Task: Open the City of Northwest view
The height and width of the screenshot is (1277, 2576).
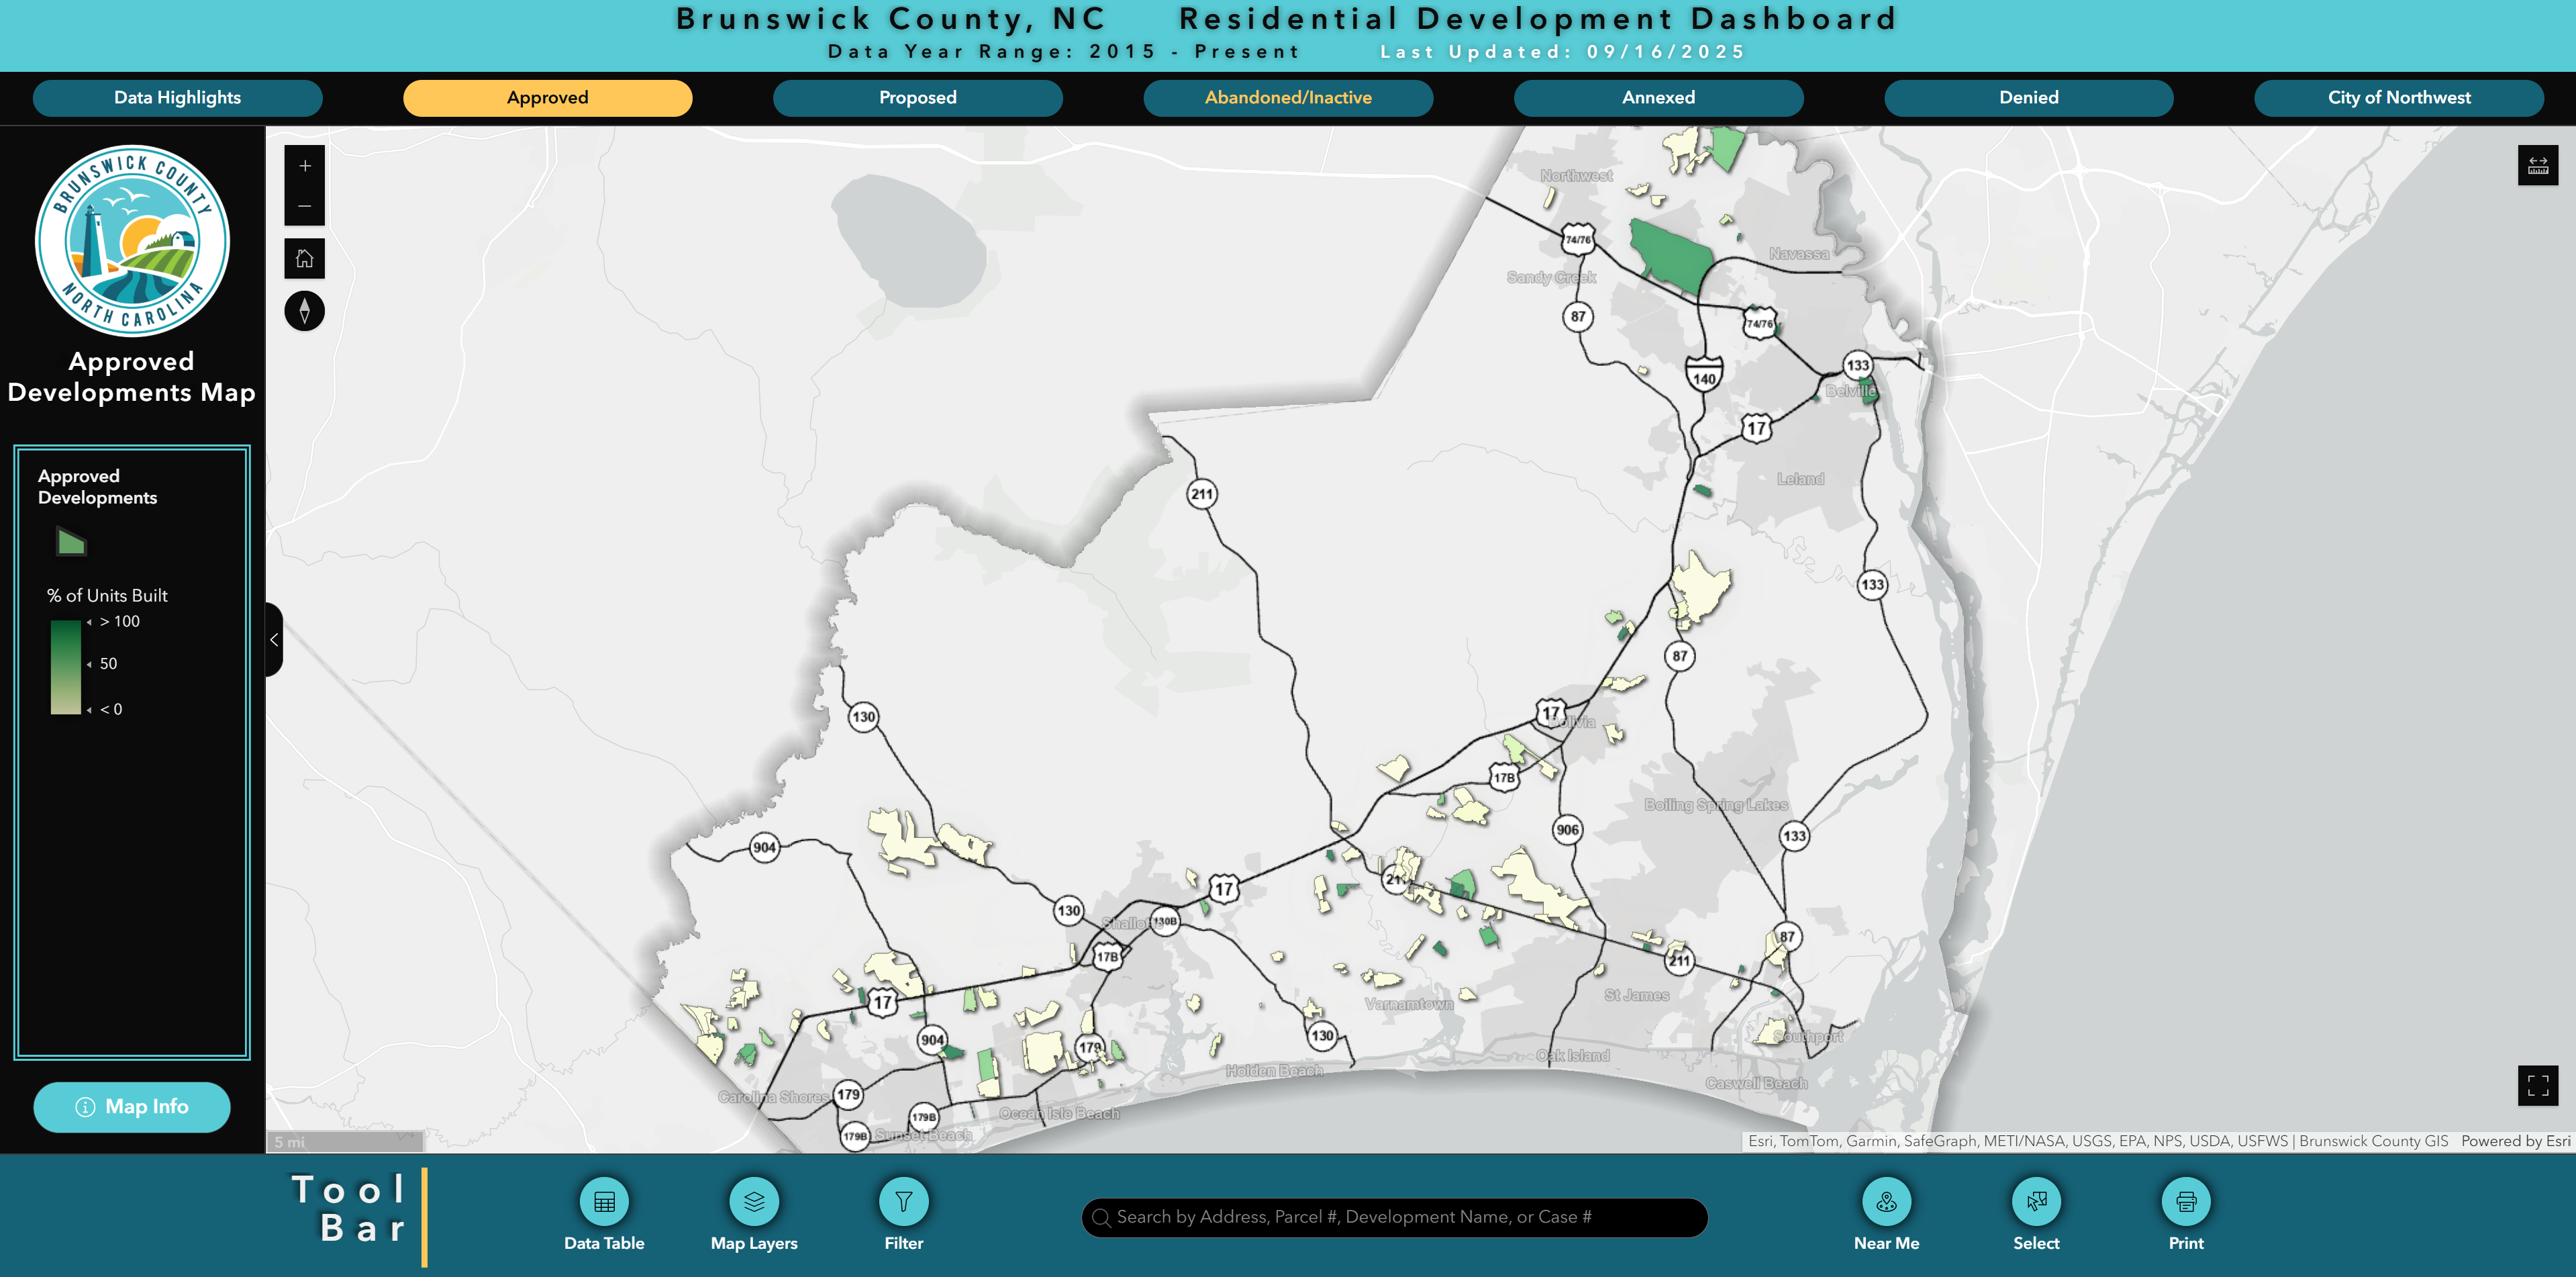Action: click(x=2398, y=97)
